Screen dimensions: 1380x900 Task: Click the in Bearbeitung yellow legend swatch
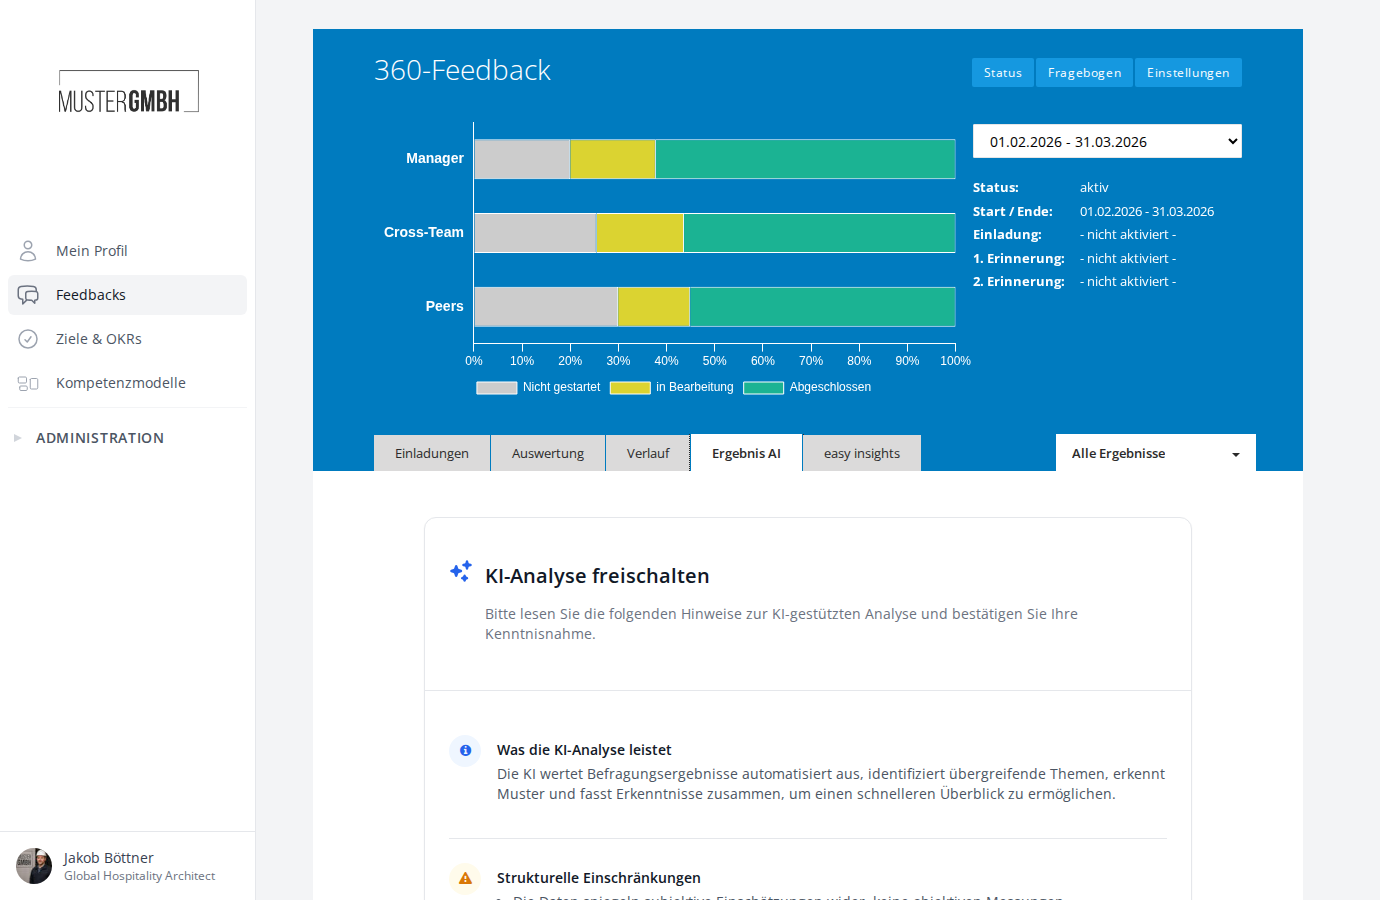click(630, 388)
